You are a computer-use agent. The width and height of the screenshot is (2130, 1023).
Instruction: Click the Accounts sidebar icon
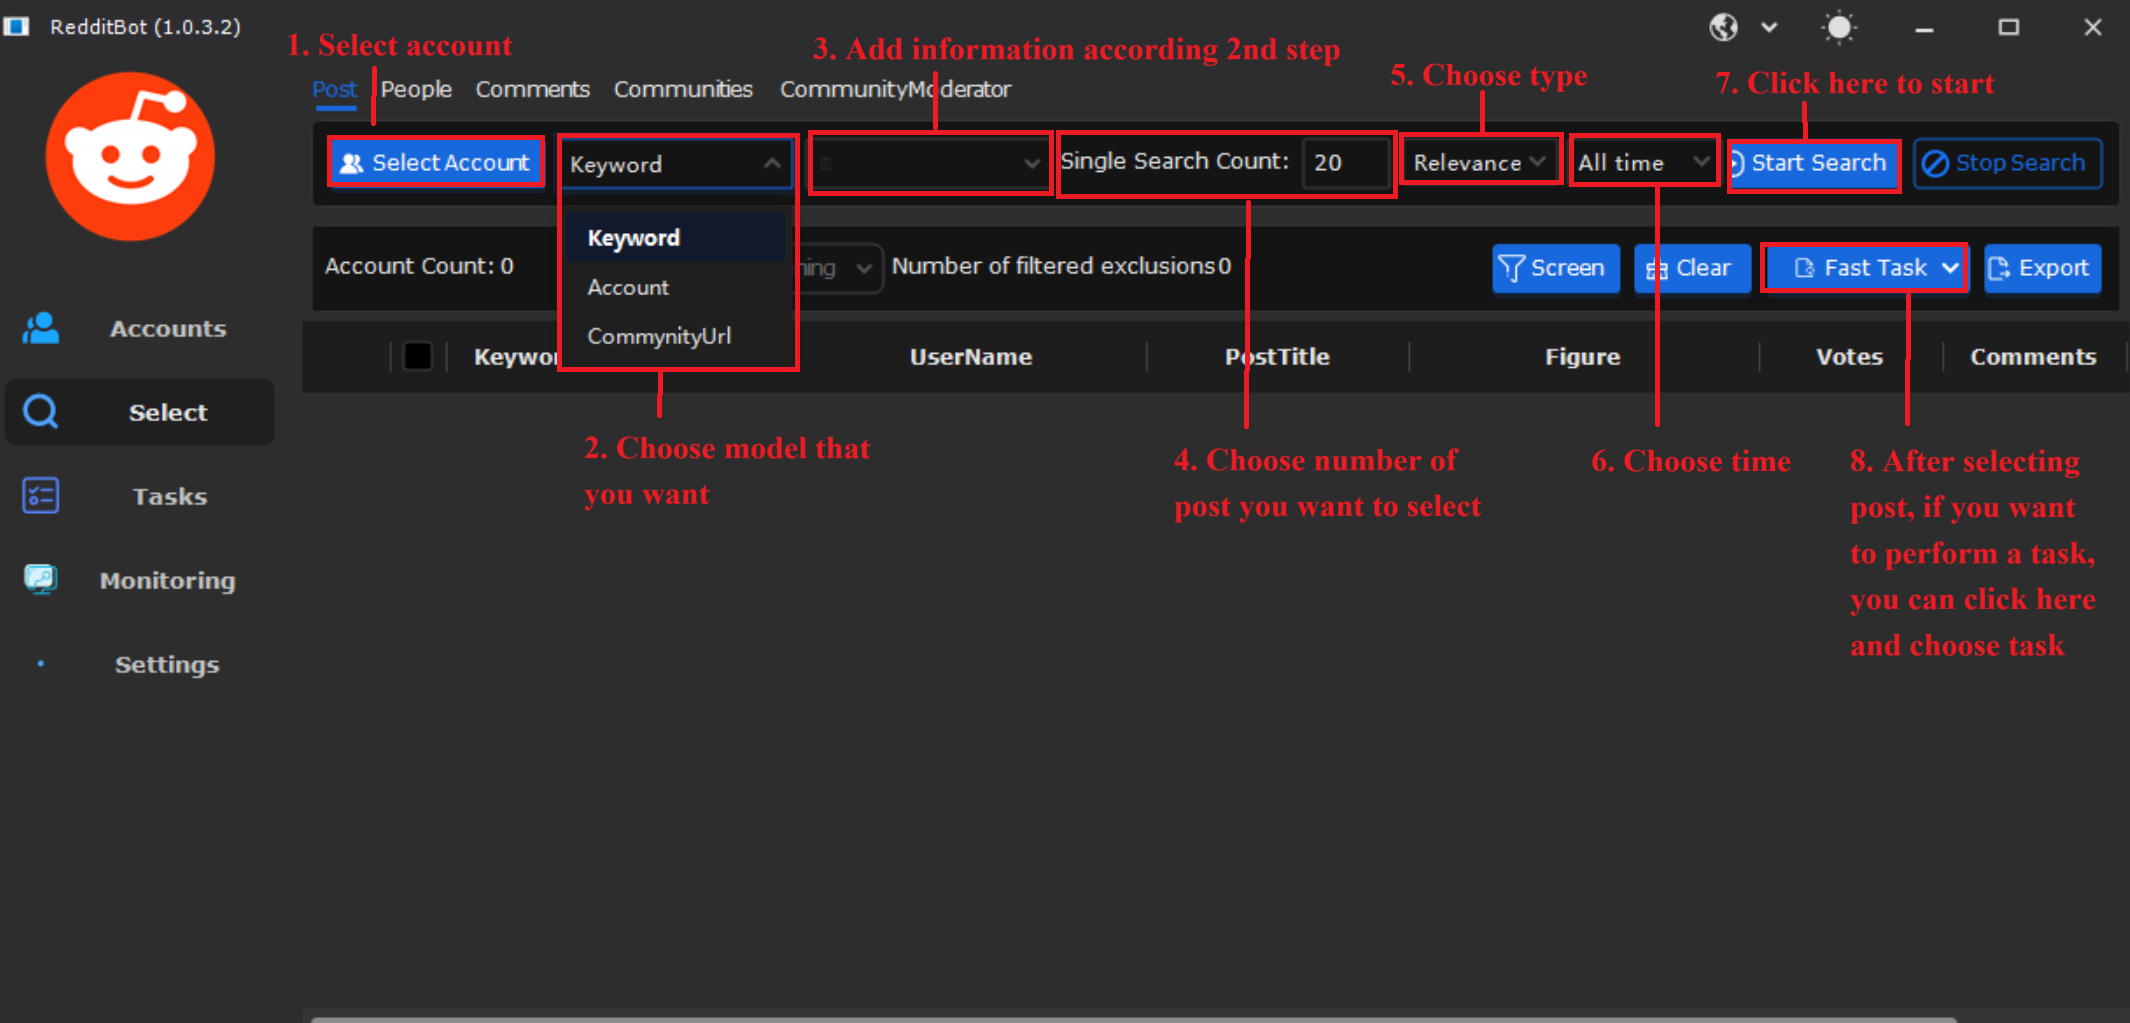pyautogui.click(x=41, y=328)
